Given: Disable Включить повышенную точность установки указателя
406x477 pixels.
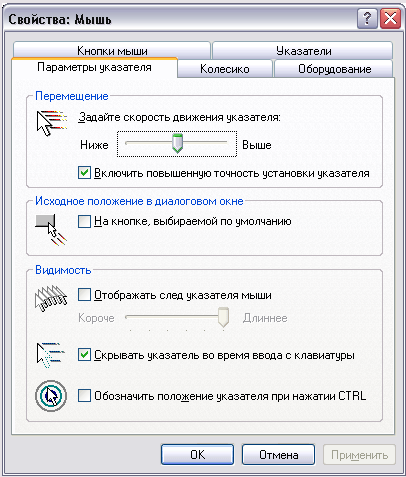Looking at the screenshot, I should [84, 173].
